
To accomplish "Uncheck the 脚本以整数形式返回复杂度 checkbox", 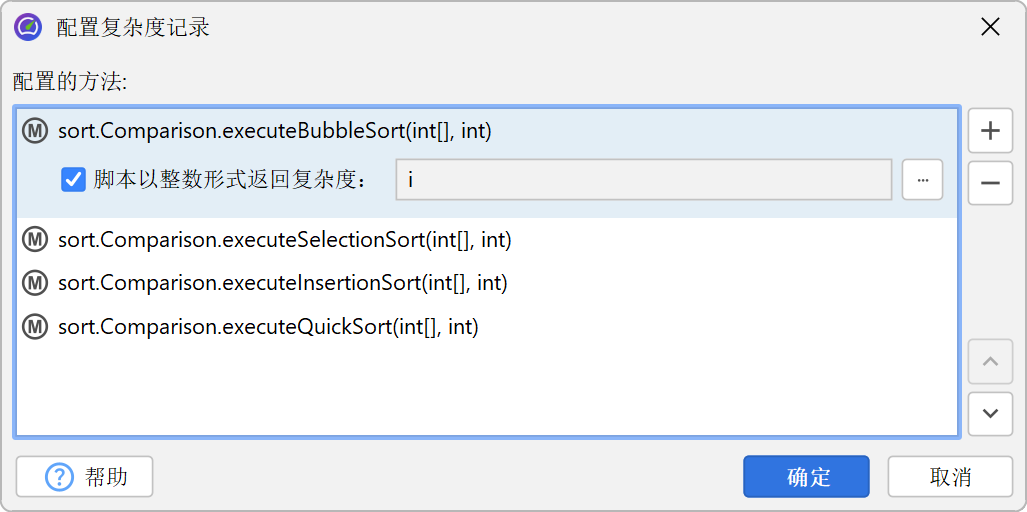I will [73, 180].
